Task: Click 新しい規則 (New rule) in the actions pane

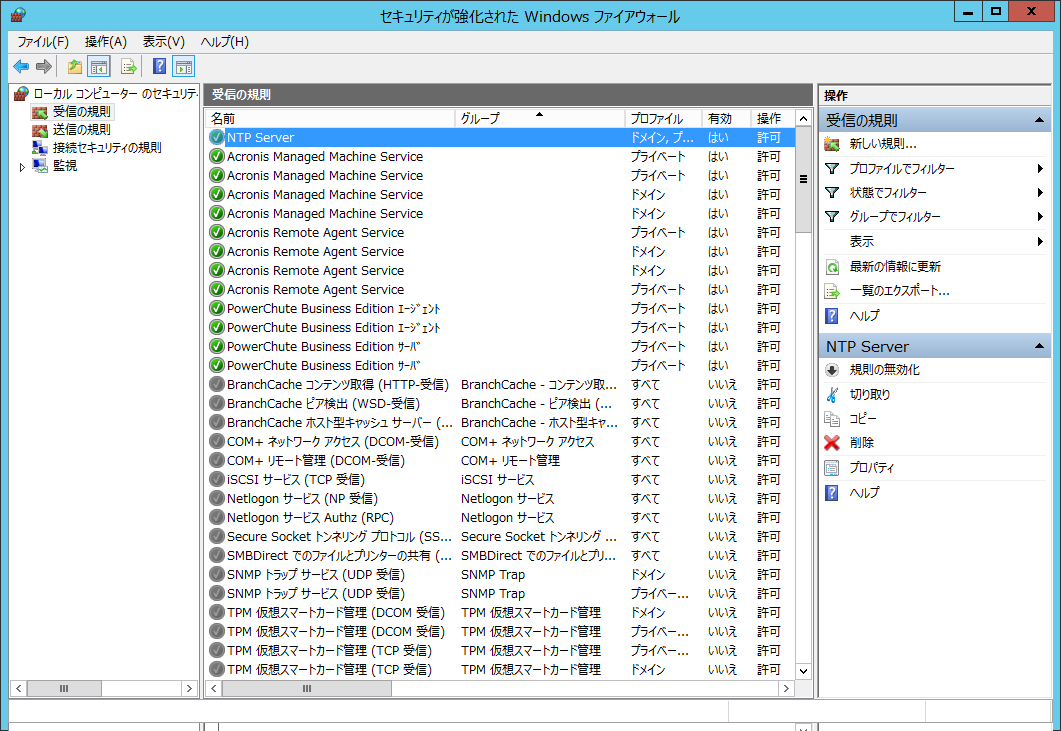Action: 882,144
